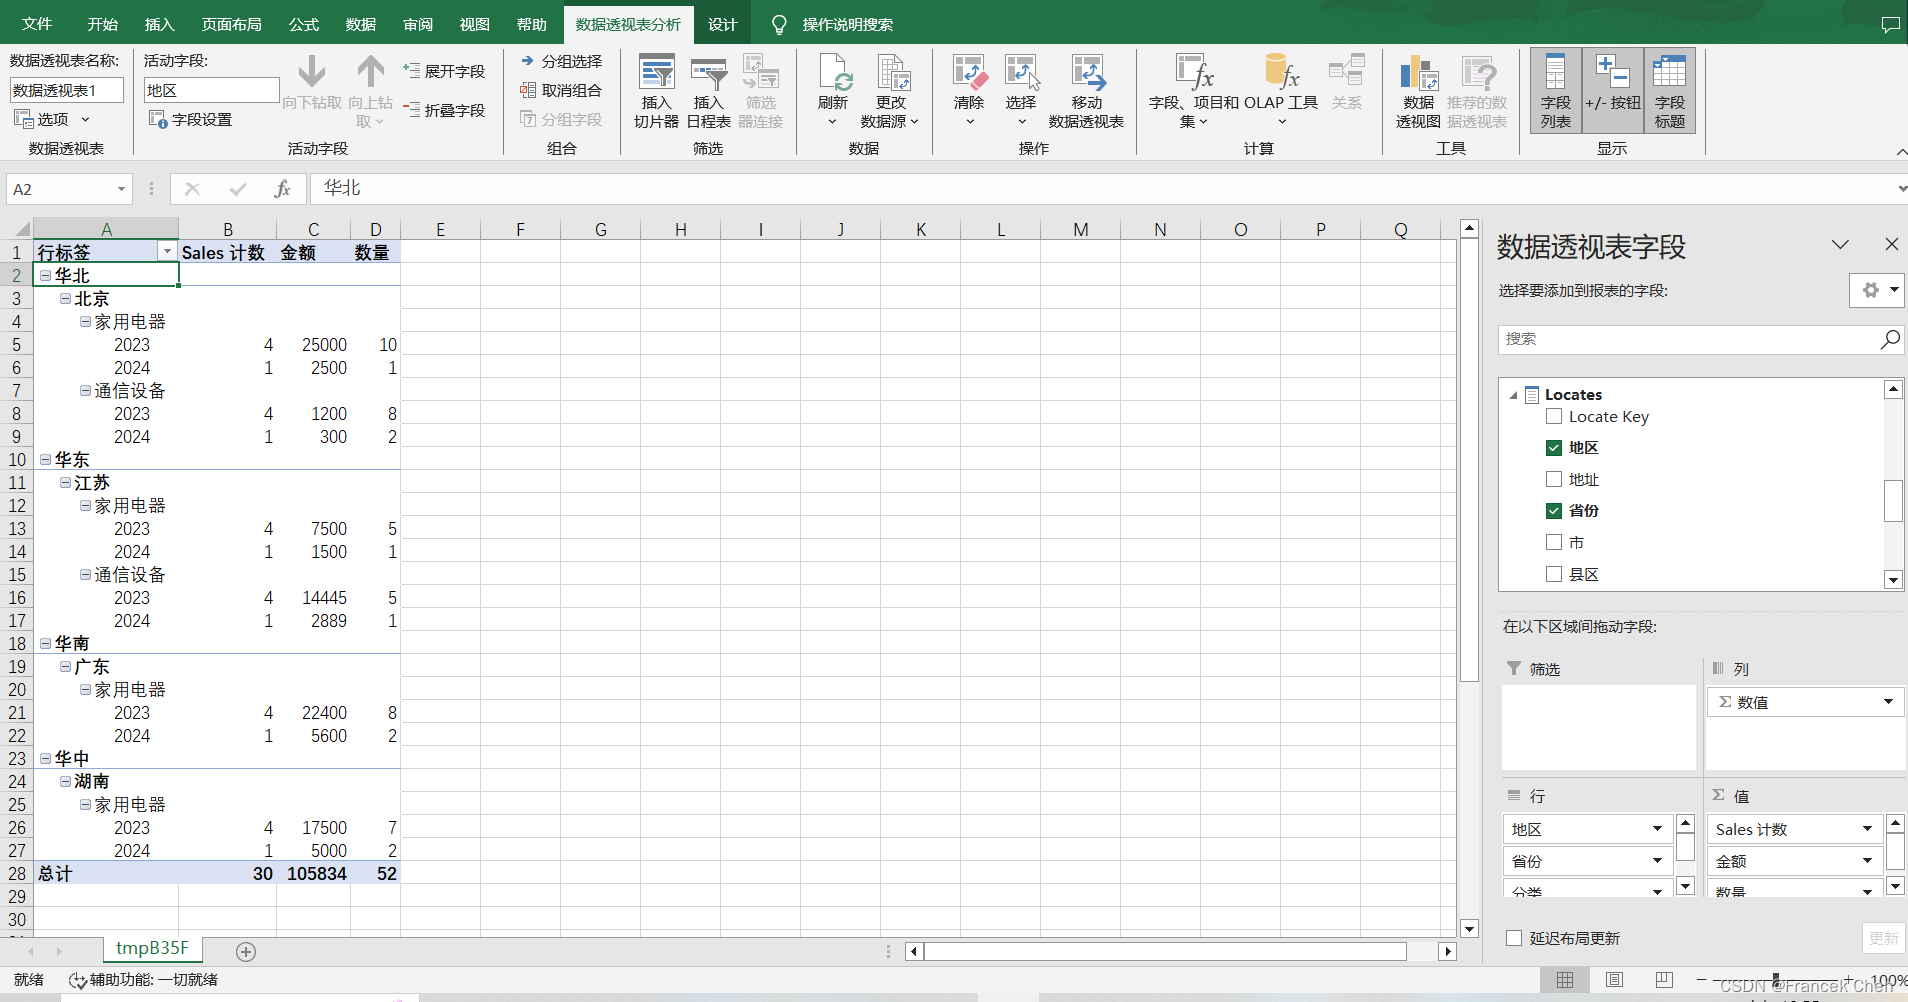Click Collapse Field (折叠字段)

[x=444, y=110]
